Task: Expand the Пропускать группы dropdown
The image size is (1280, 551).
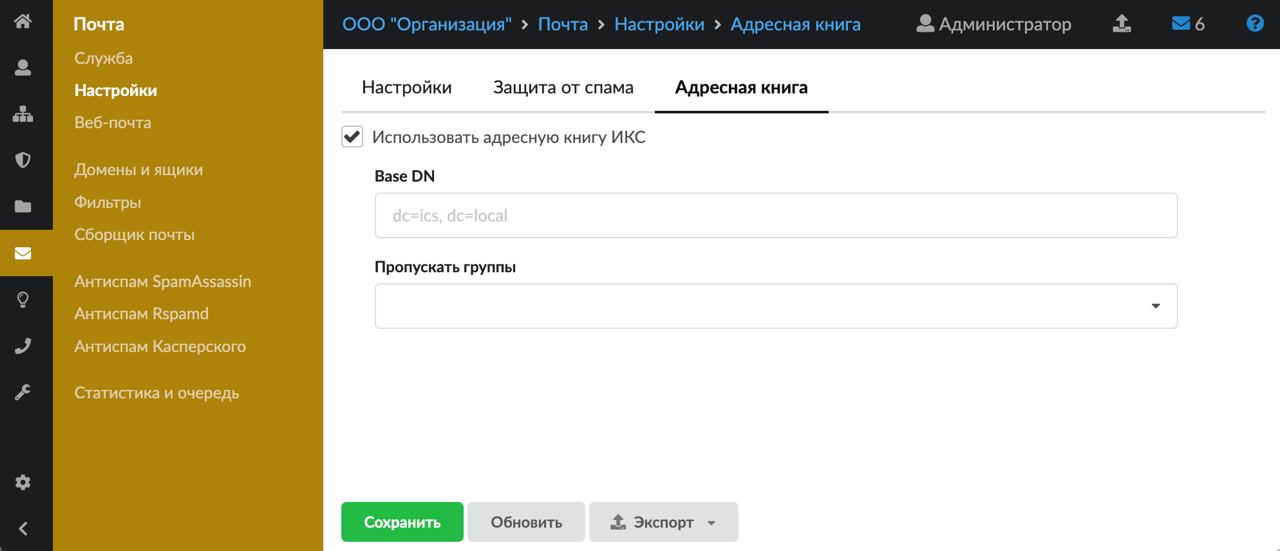Action: 775,306
